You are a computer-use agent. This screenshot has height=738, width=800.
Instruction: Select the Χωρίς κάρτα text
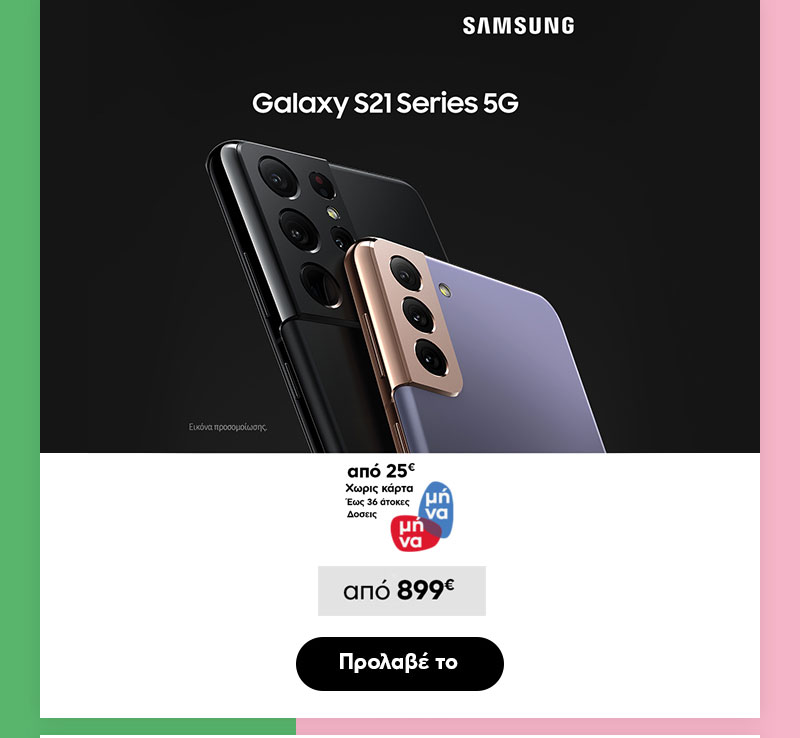[379, 488]
